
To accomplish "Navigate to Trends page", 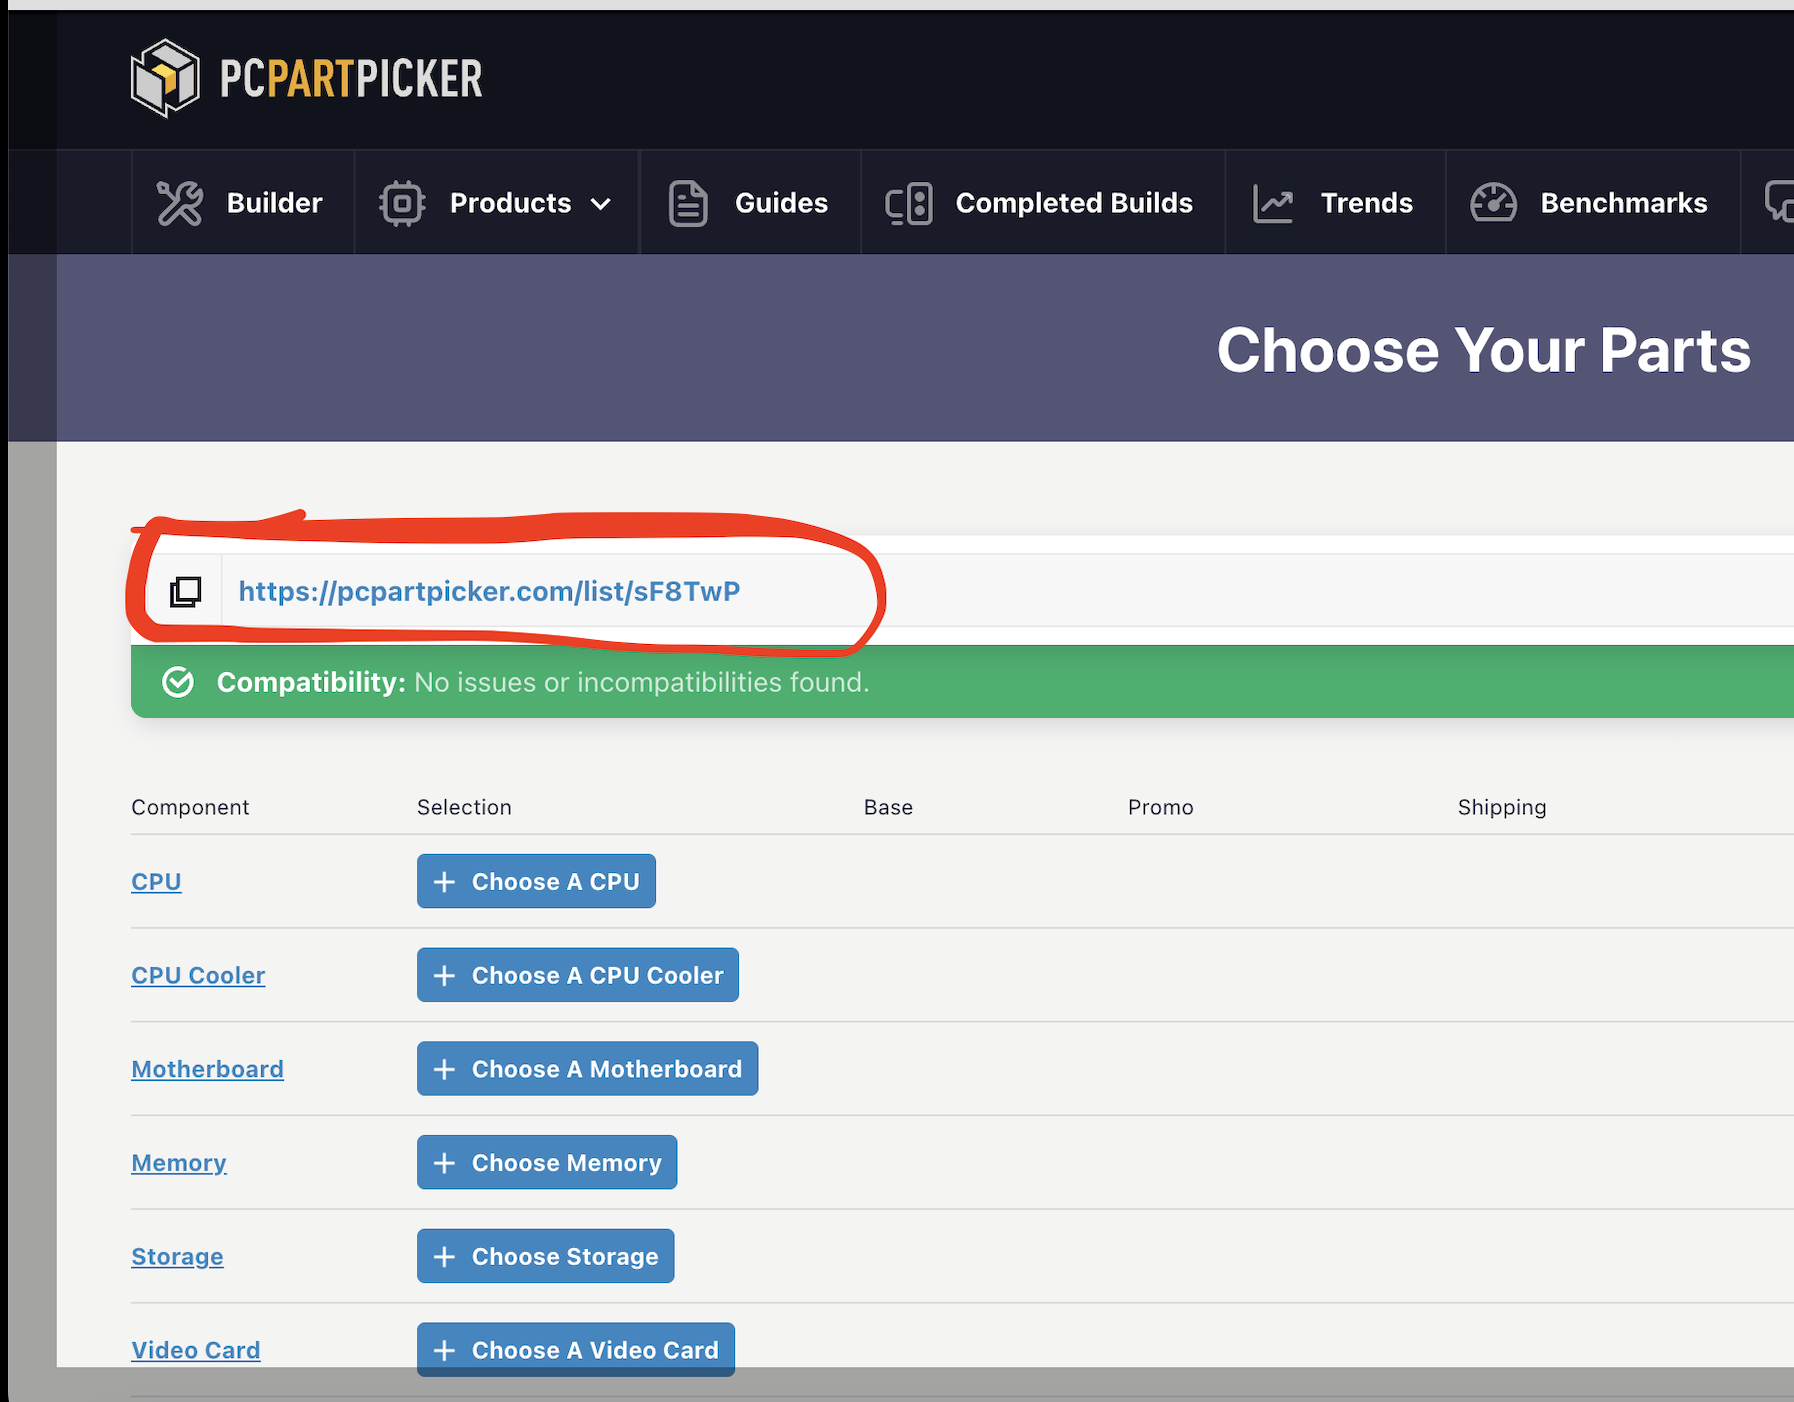I will click(x=1335, y=203).
